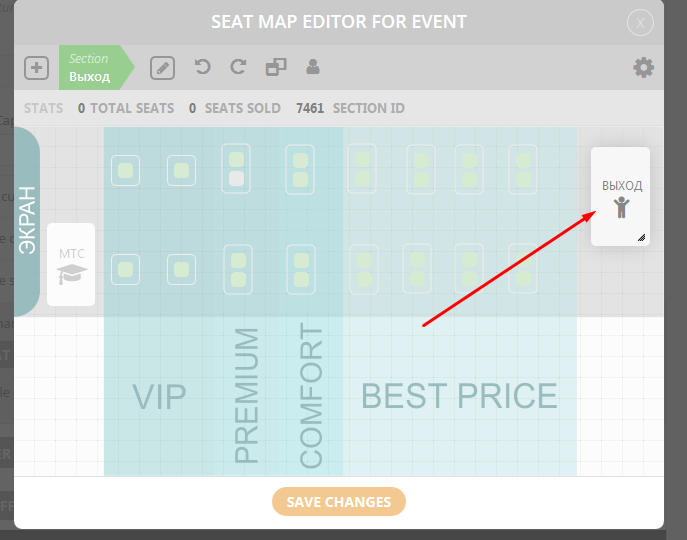Open seat map settings gear
This screenshot has height=540, width=687.
click(644, 68)
